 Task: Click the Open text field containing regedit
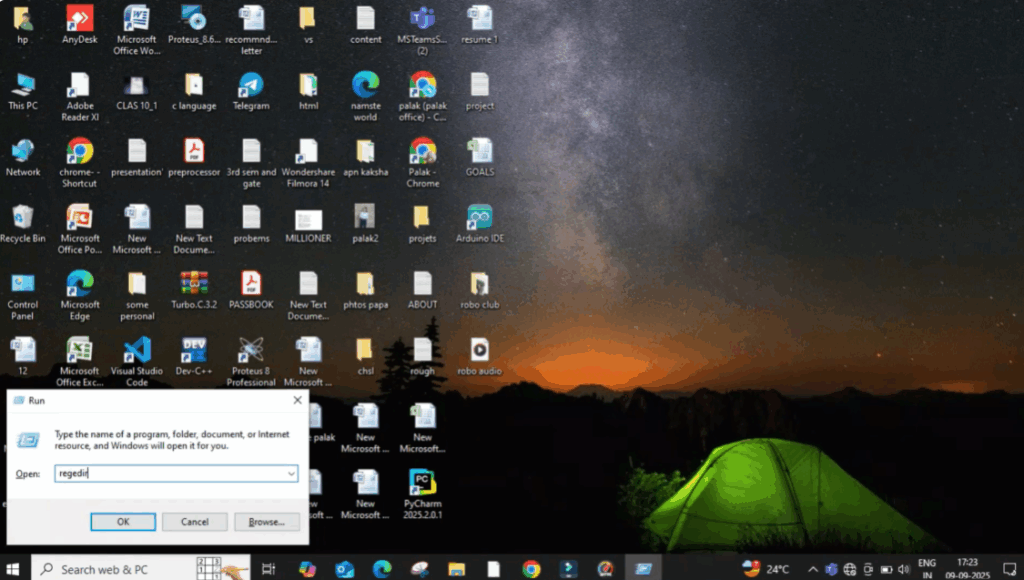[x=168, y=473]
